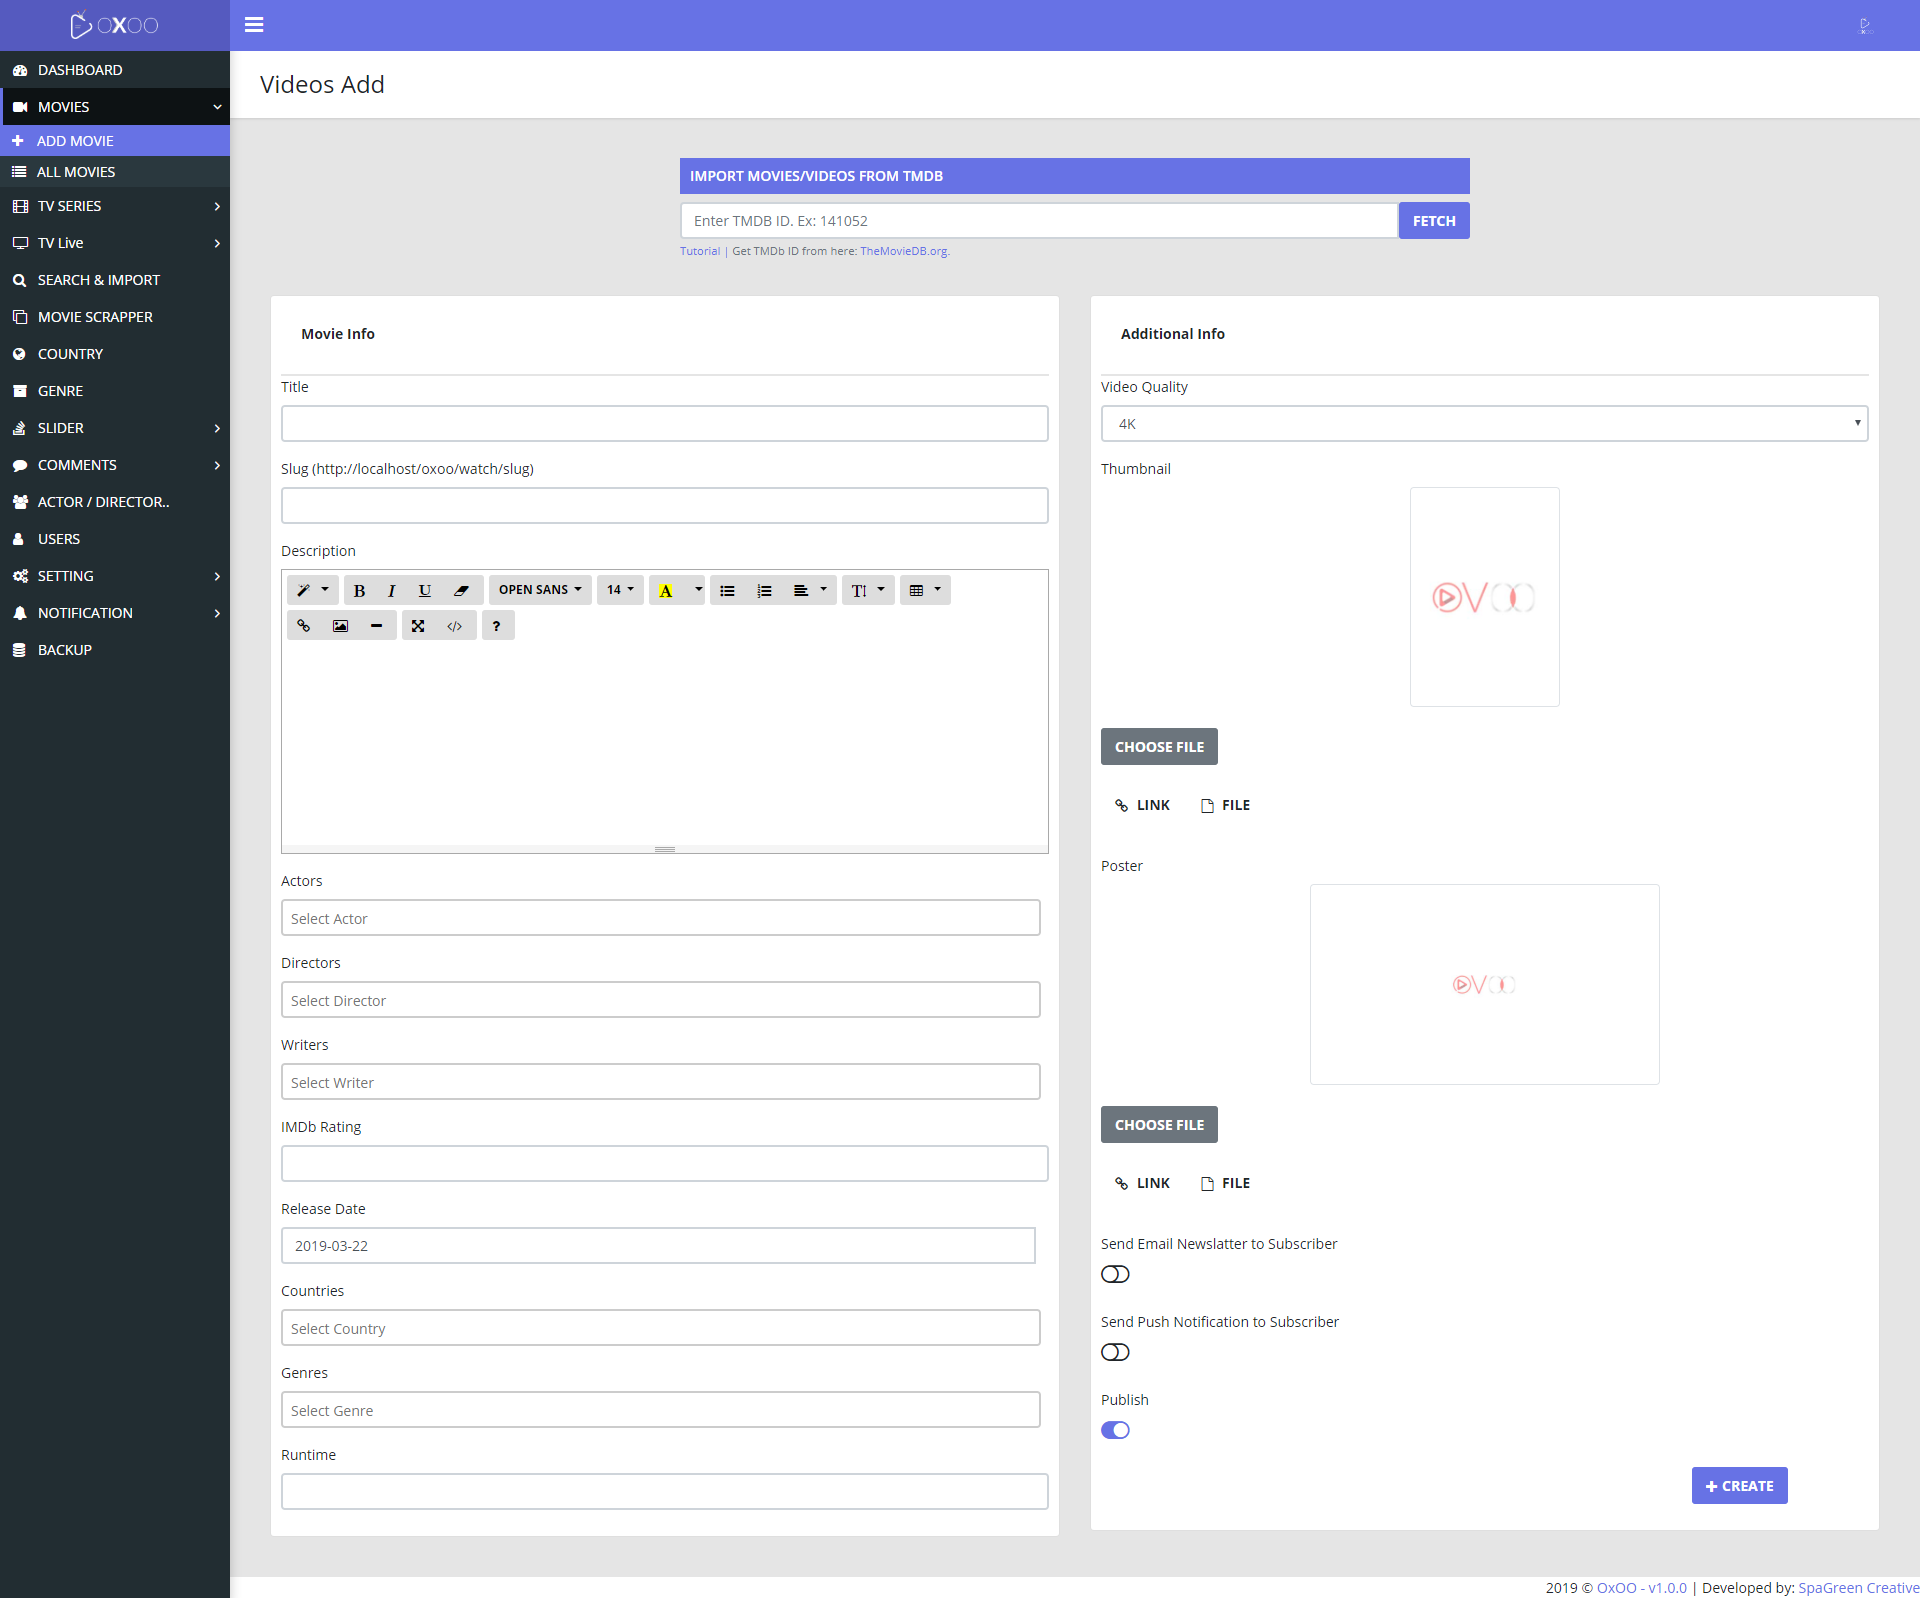Open the Video Quality 4K dropdown
The width and height of the screenshot is (1920, 1598).
(1484, 423)
